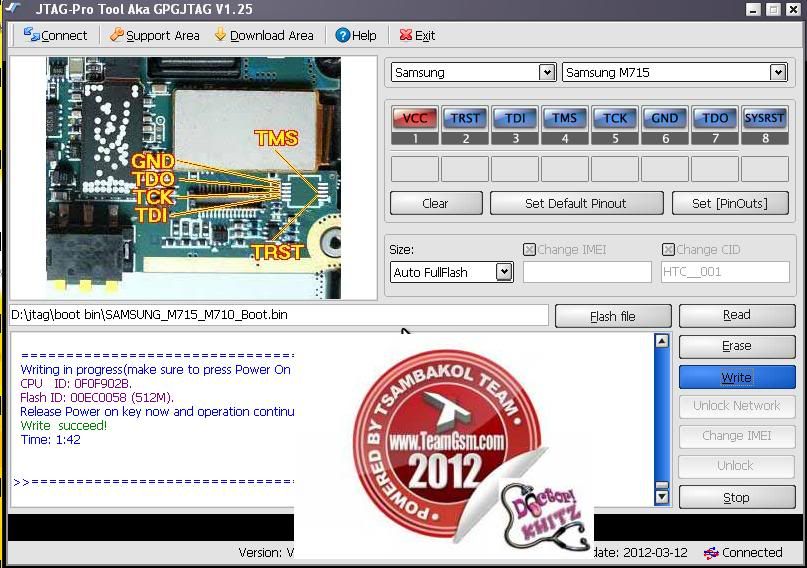Select the TDI pin button
807x568 pixels.
pyautogui.click(x=515, y=118)
